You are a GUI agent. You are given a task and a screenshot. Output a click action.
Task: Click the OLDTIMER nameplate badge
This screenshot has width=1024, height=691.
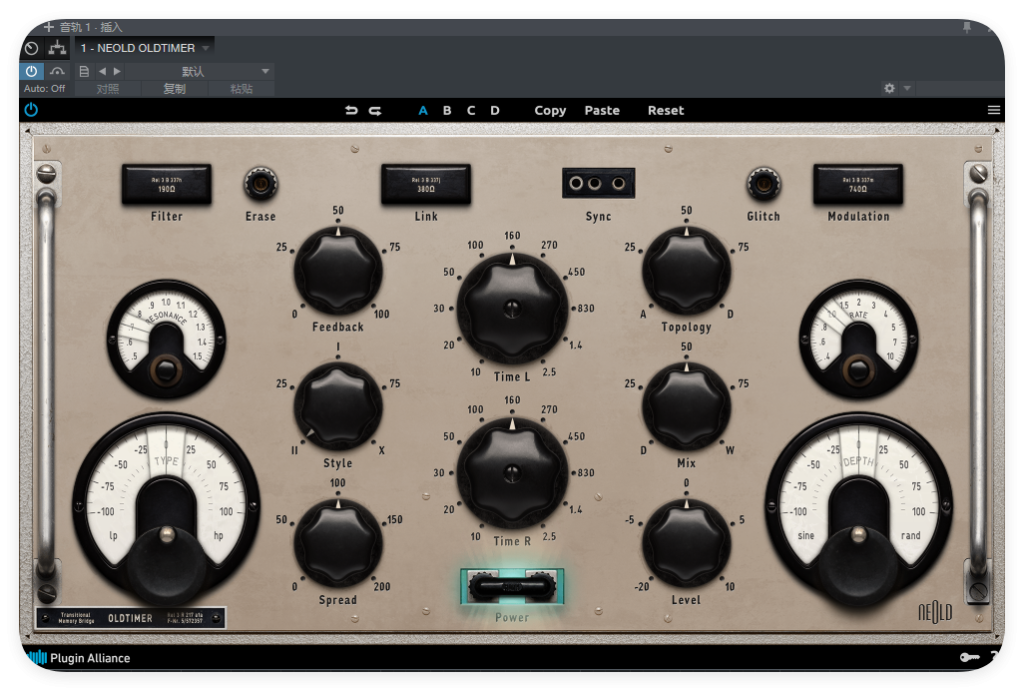pyautogui.click(x=131, y=618)
